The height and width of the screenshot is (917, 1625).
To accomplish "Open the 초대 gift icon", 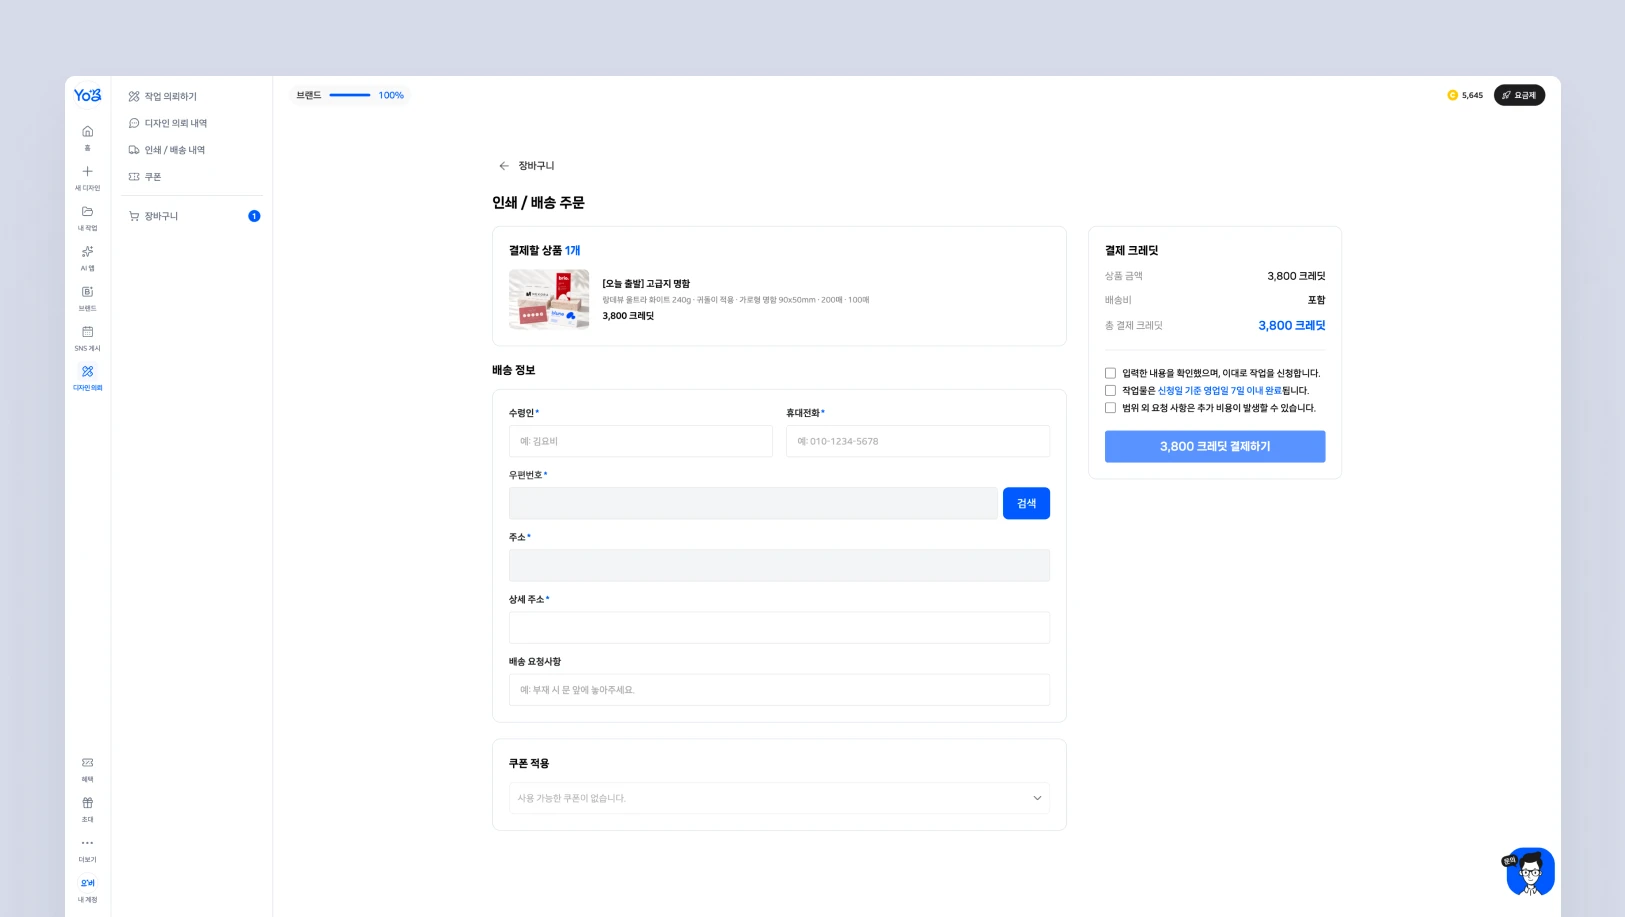I will click(87, 803).
